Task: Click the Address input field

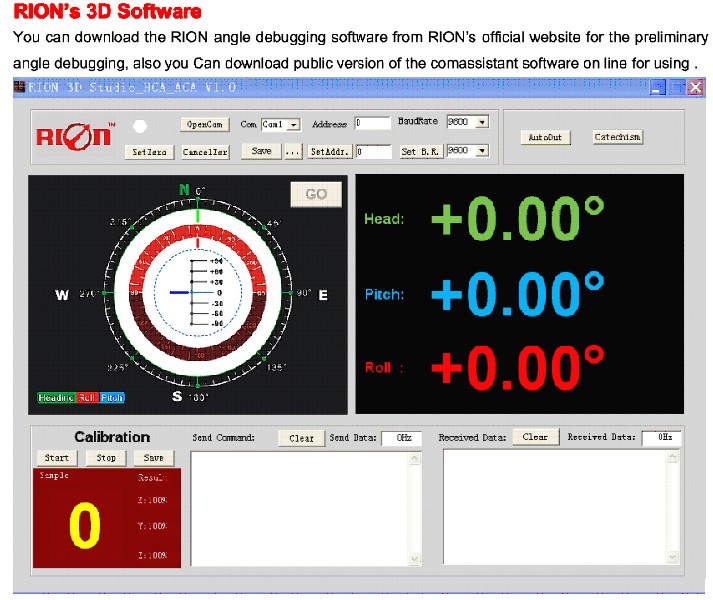Action: (372, 124)
